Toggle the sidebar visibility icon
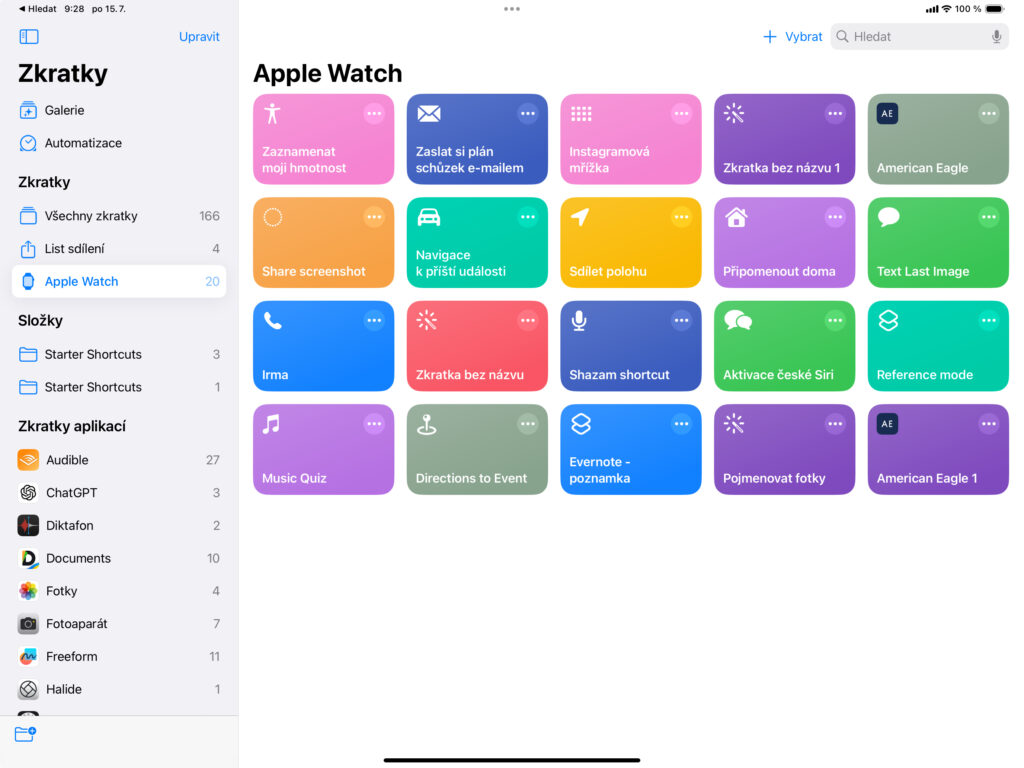The width and height of the screenshot is (1024, 768). point(29,37)
